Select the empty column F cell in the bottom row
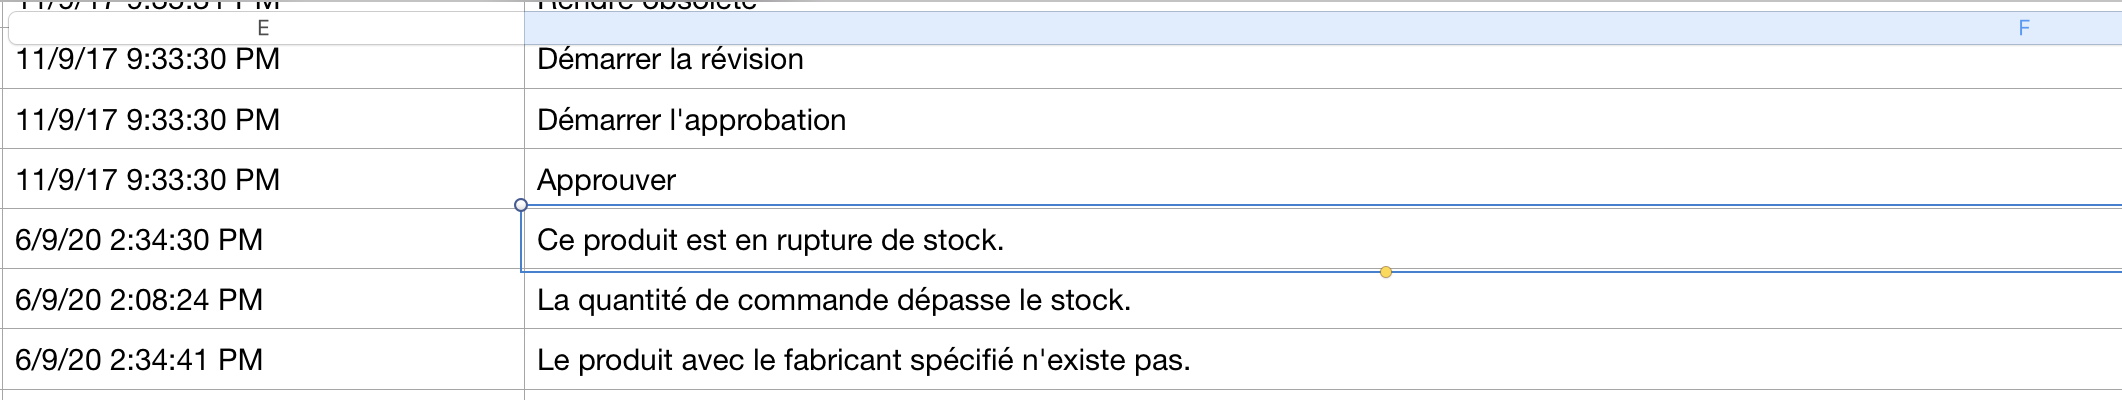This screenshot has width=2122, height=400. pyautogui.click(x=1323, y=395)
